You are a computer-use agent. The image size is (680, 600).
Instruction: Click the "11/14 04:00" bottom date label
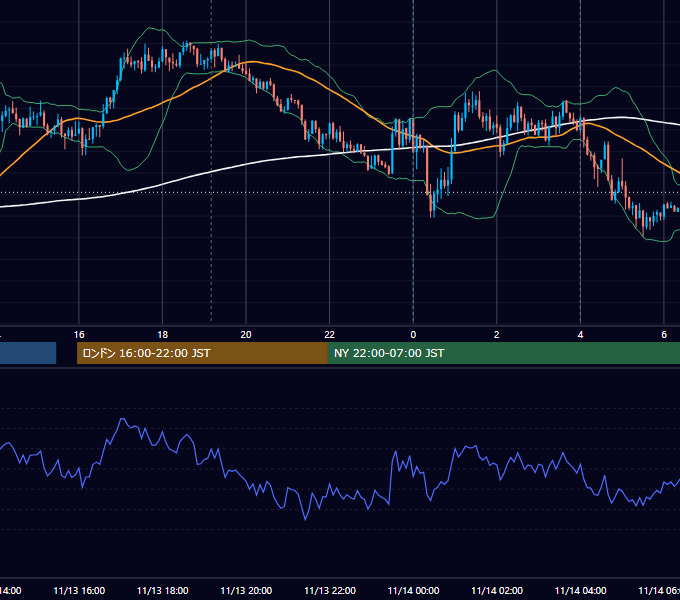[581, 591]
